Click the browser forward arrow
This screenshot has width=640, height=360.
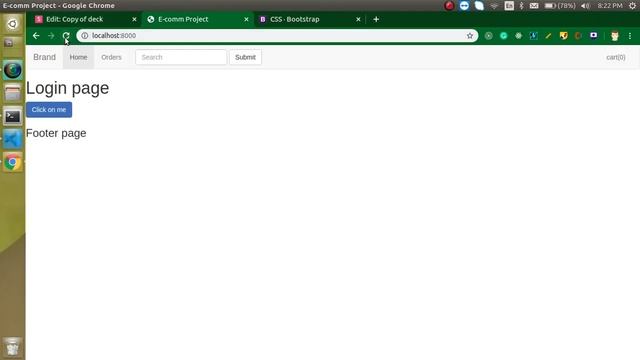coord(51,36)
